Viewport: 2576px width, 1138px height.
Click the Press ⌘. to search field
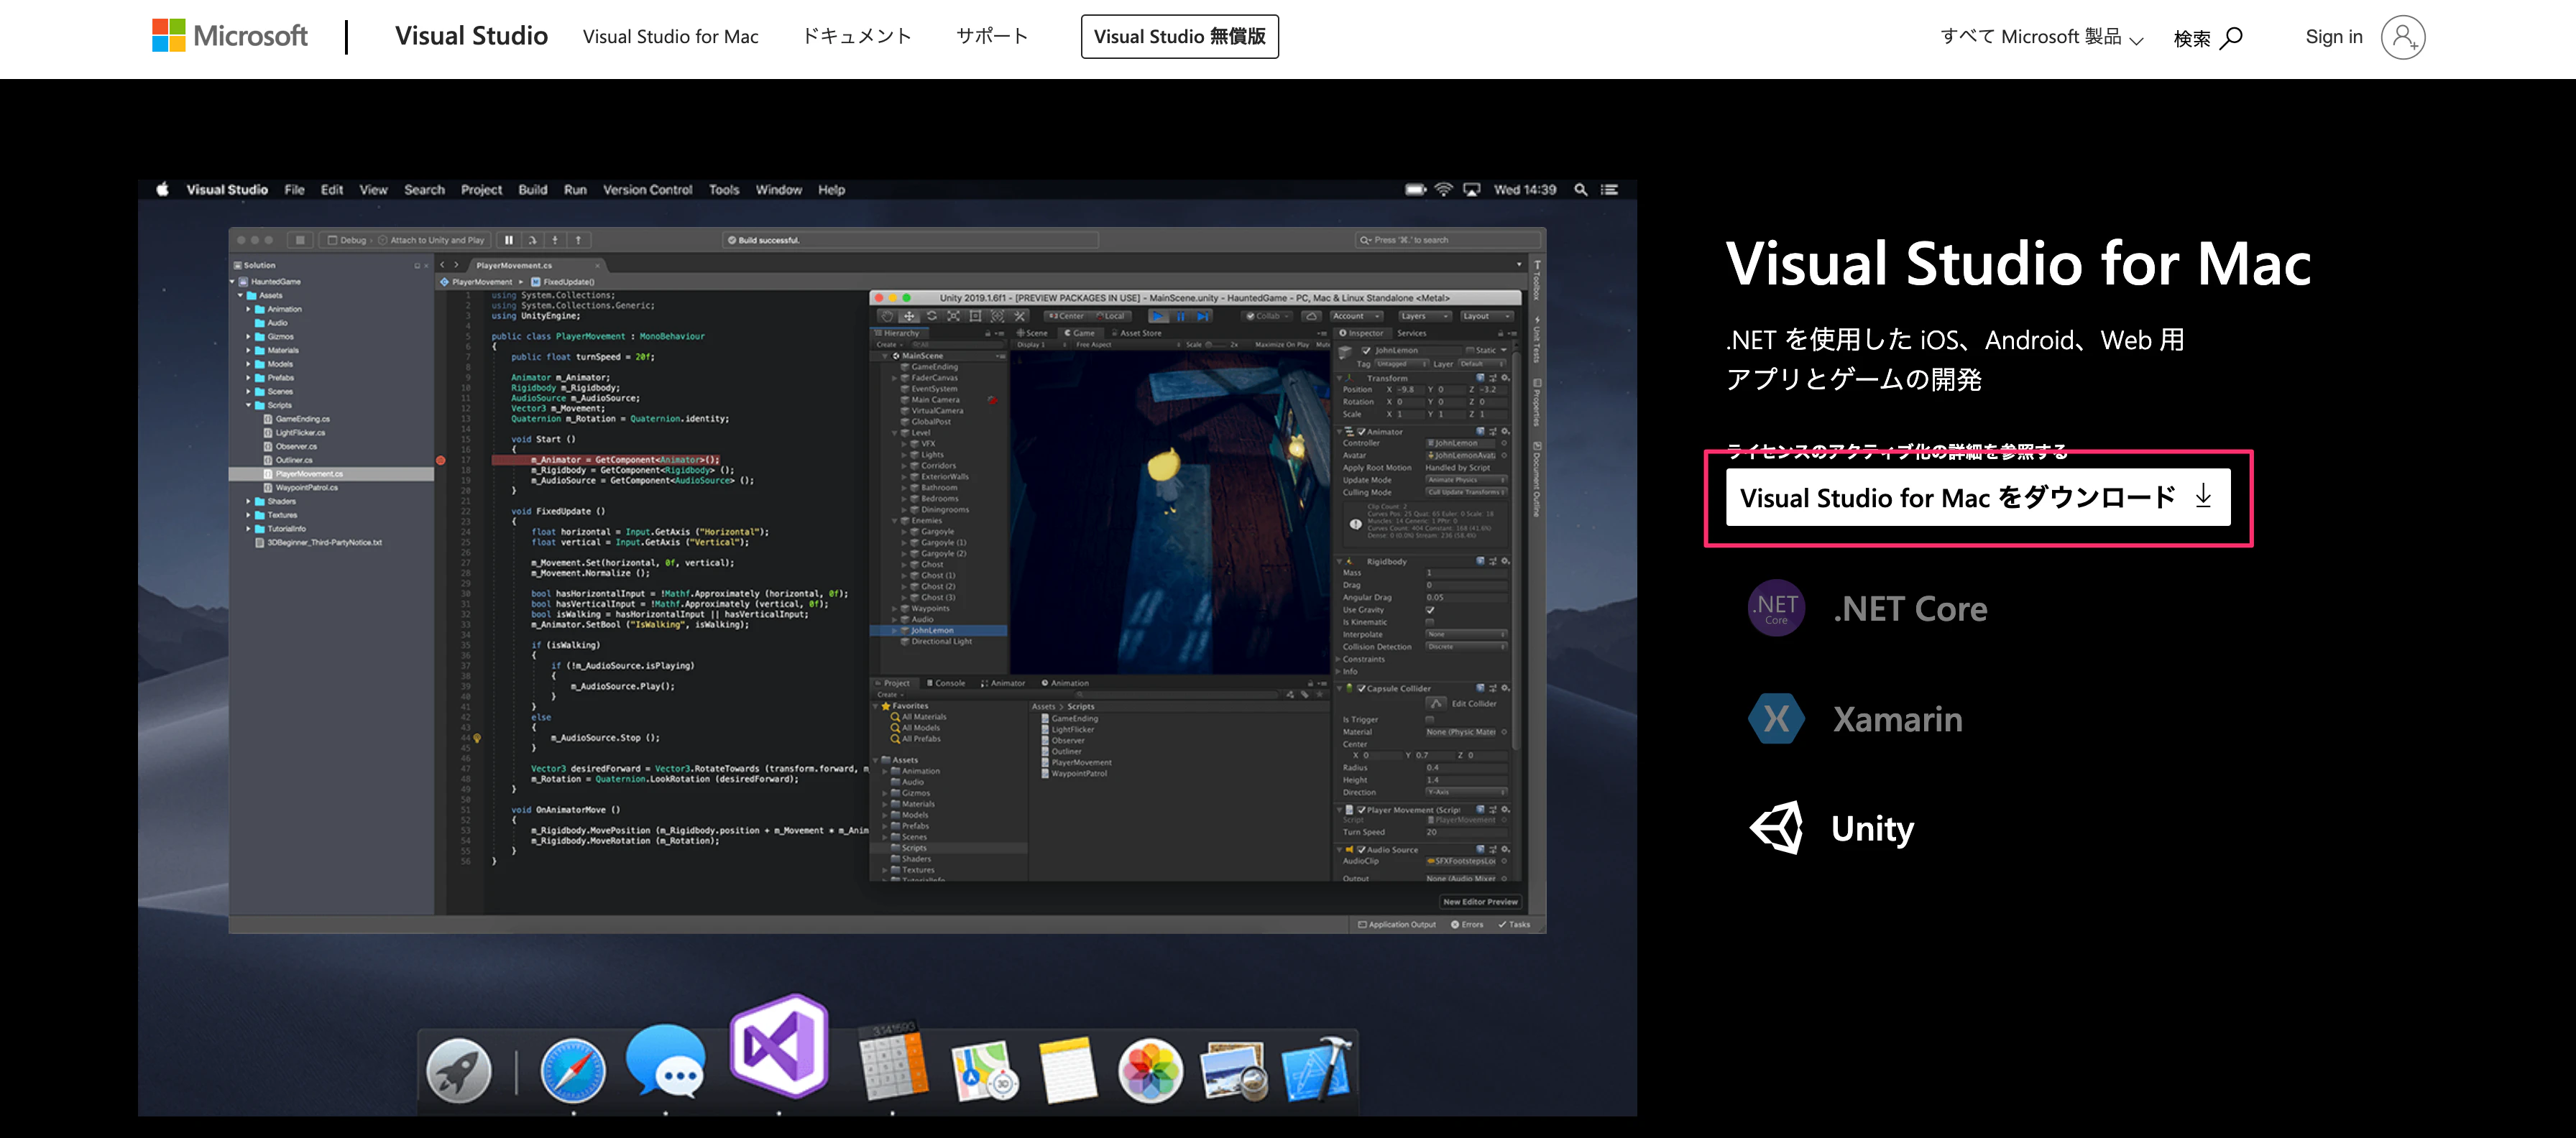(1447, 240)
